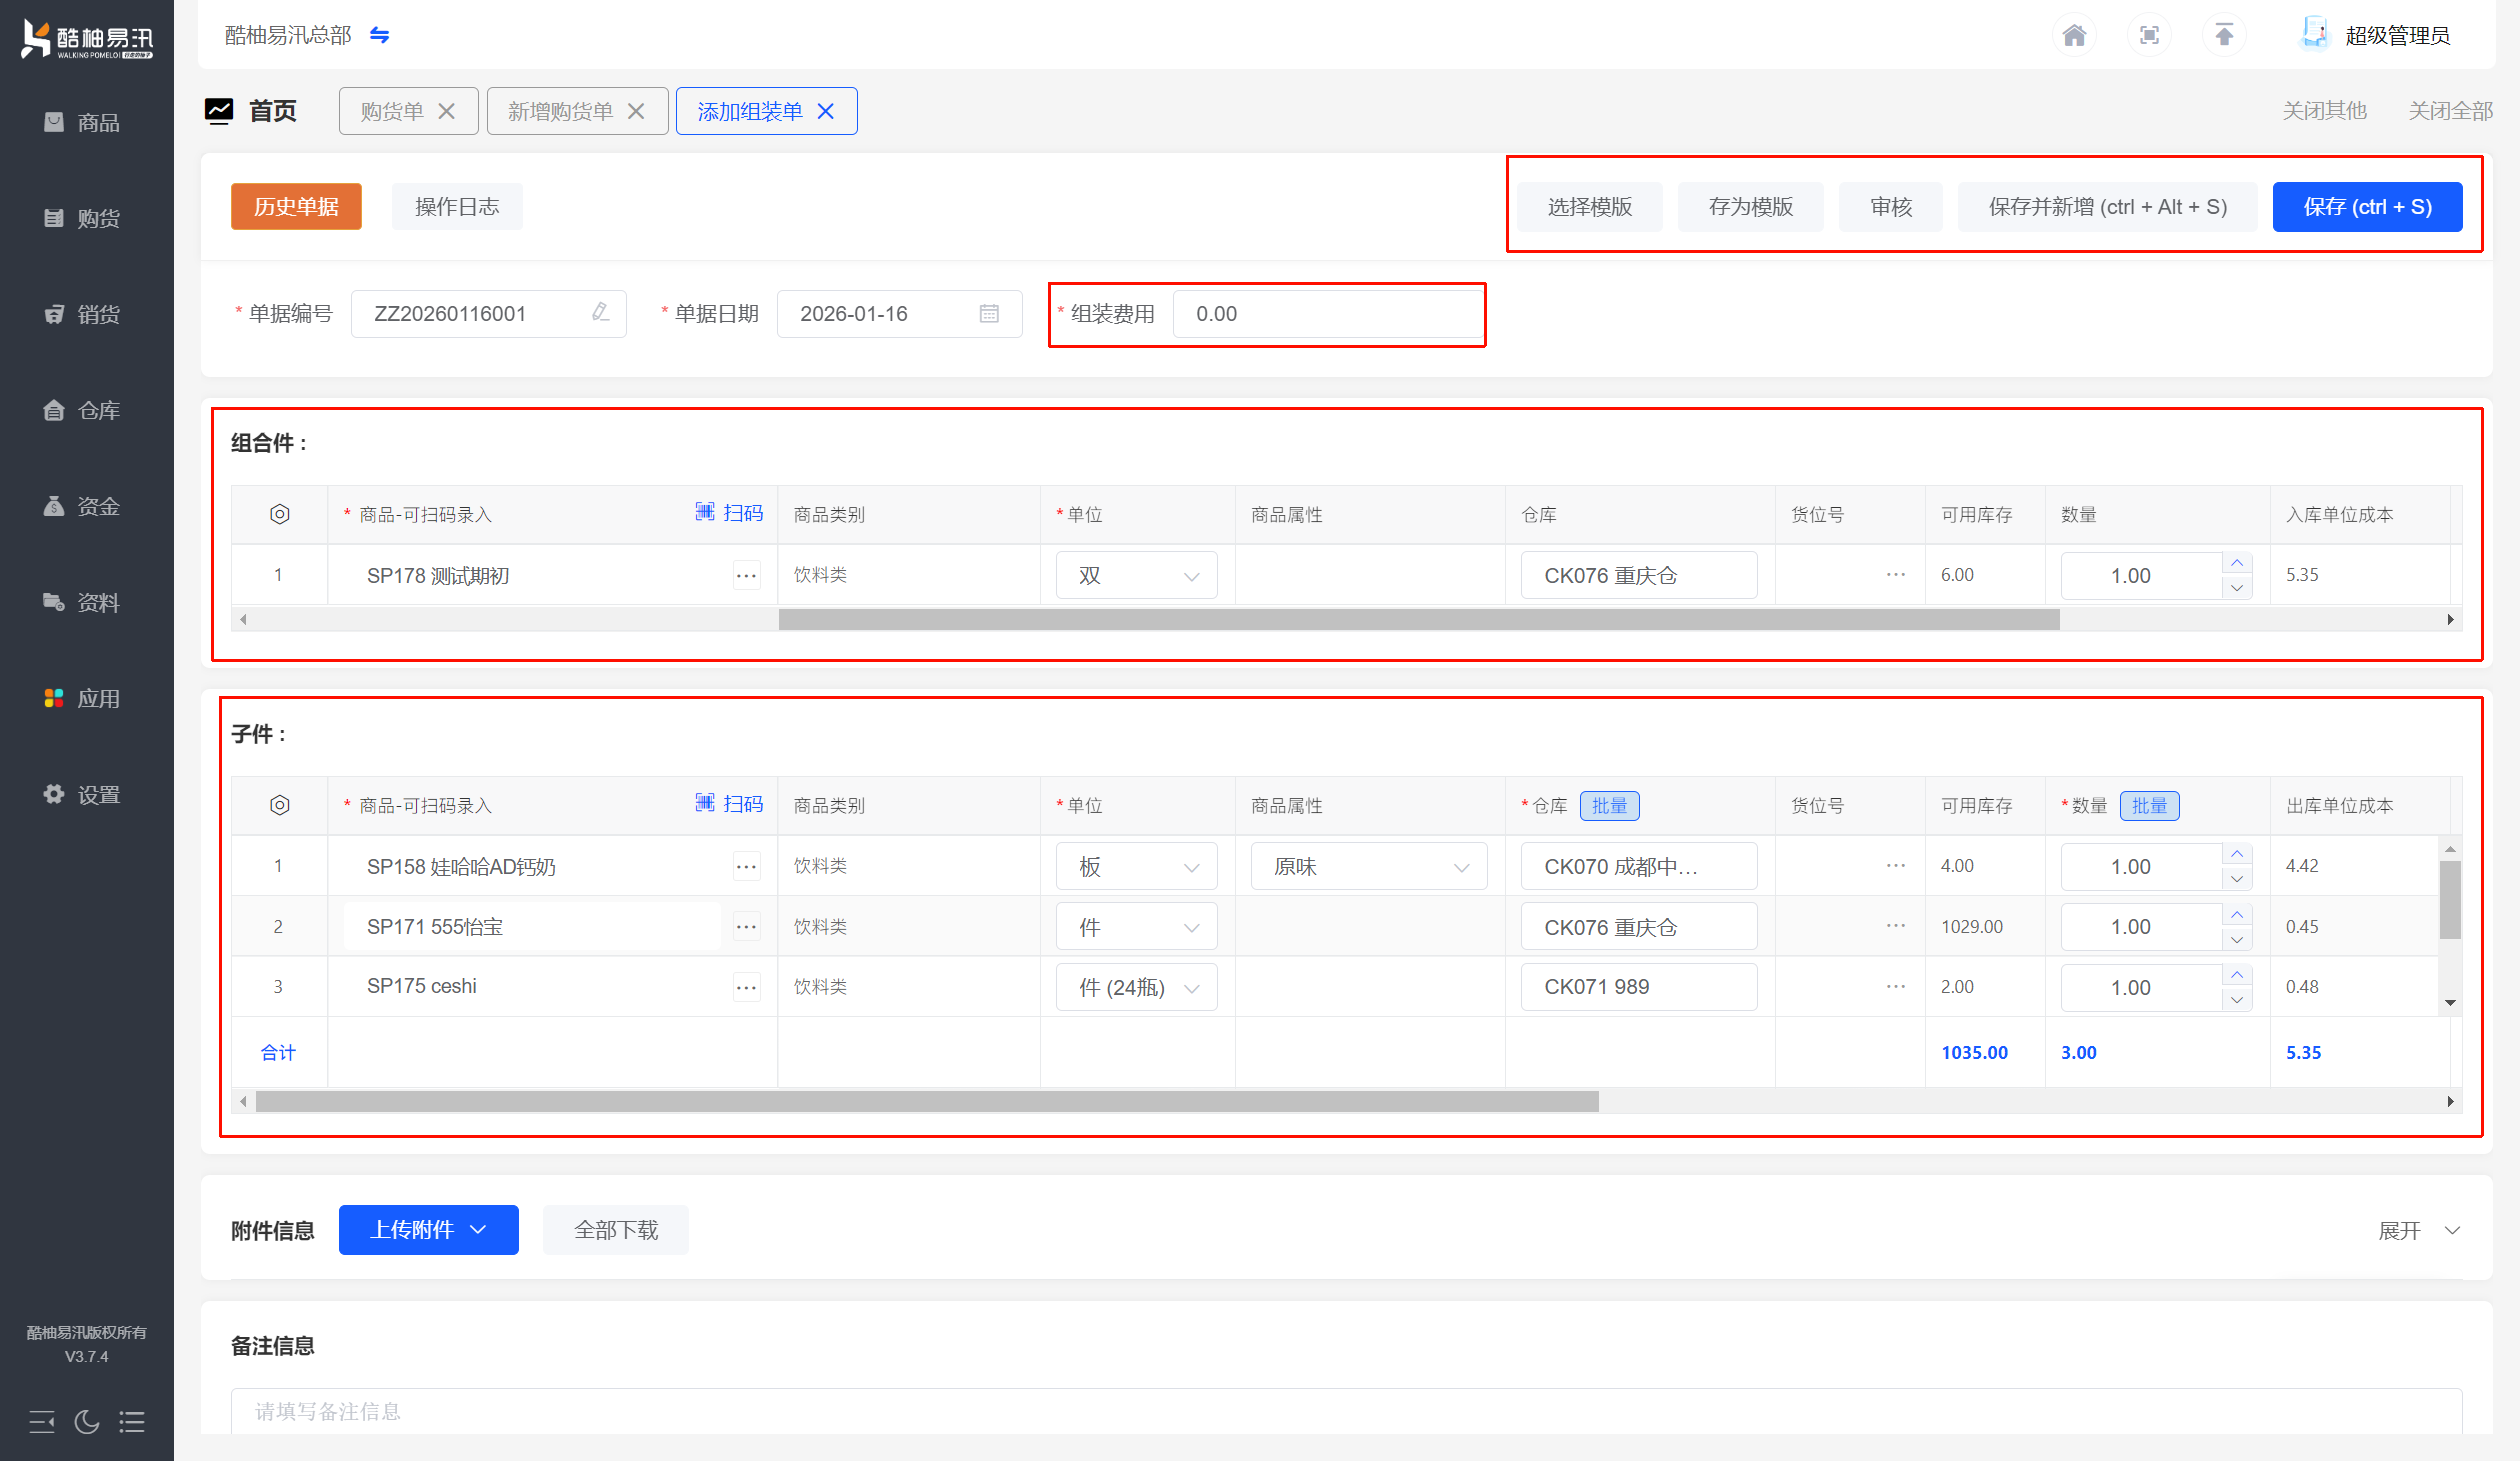Switch to the 购货单 tab
Screen dimensions: 2520x1461
click(392, 111)
